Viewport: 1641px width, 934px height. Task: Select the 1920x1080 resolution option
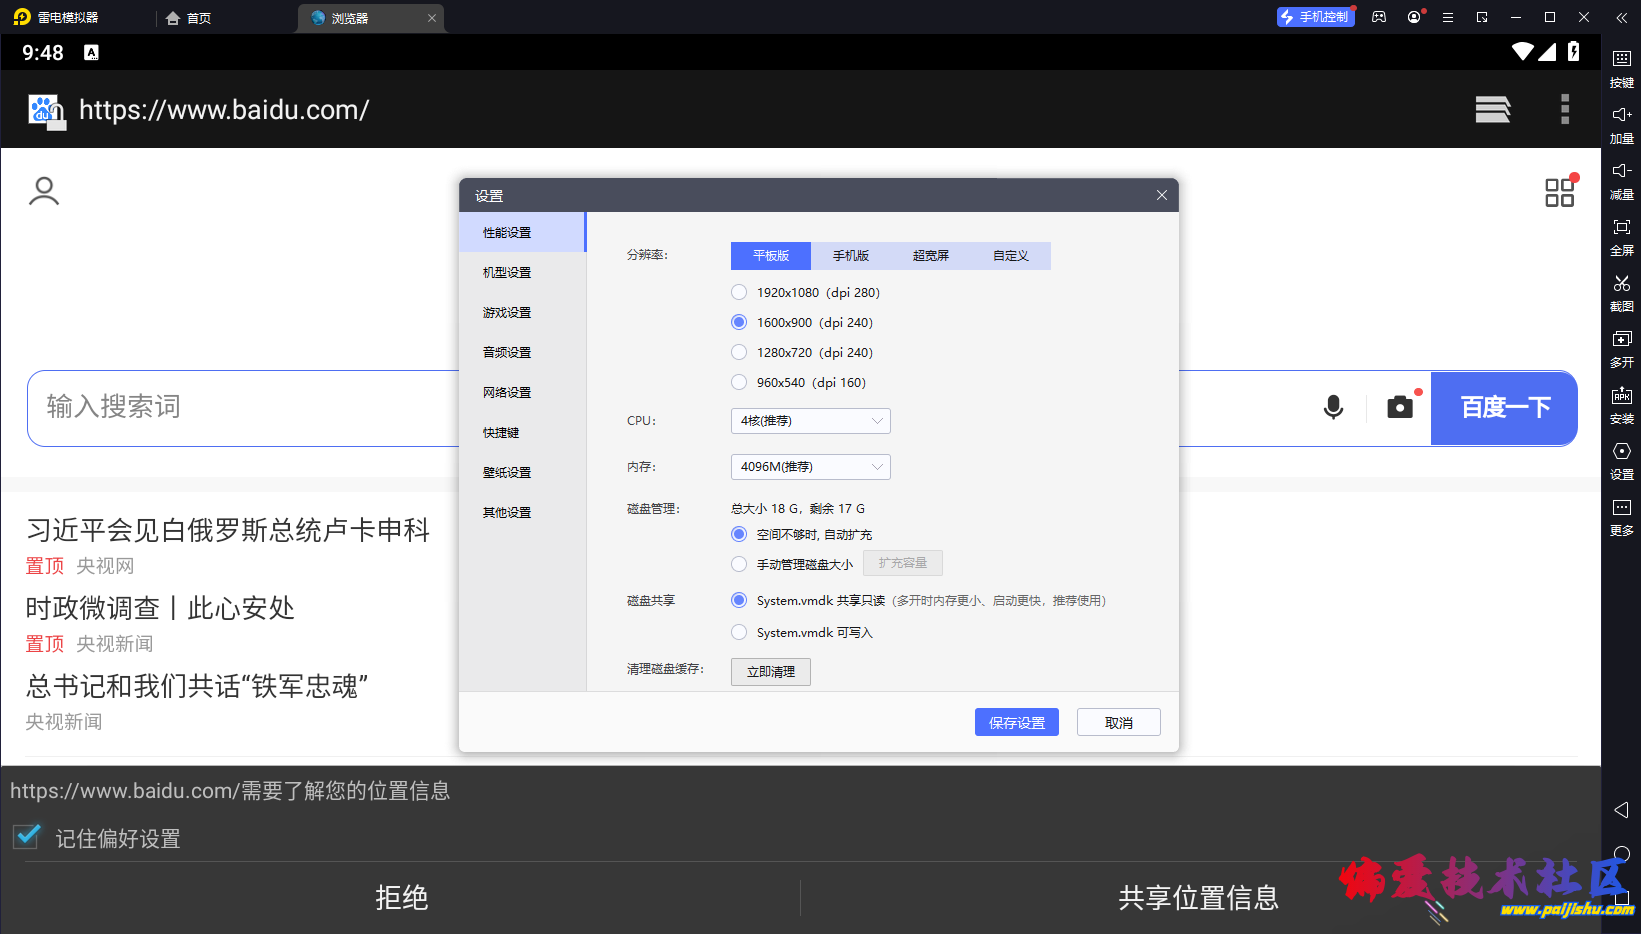click(739, 292)
